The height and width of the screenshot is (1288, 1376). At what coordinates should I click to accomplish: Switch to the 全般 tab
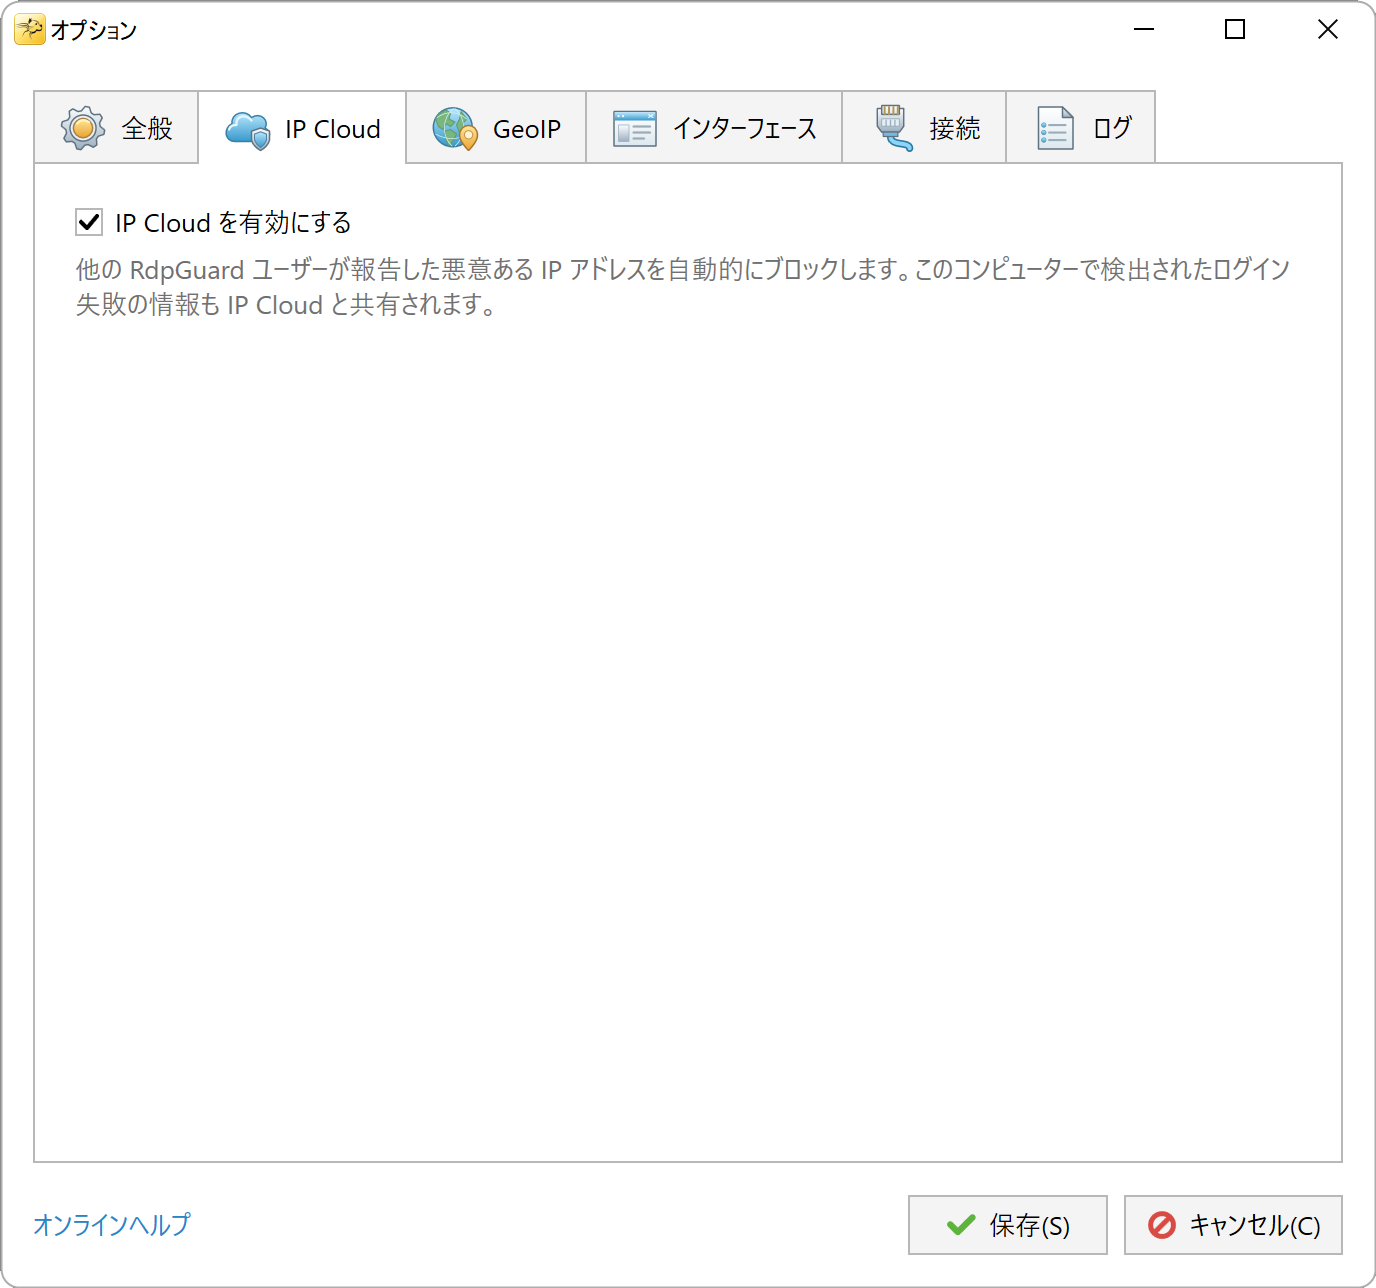[116, 127]
